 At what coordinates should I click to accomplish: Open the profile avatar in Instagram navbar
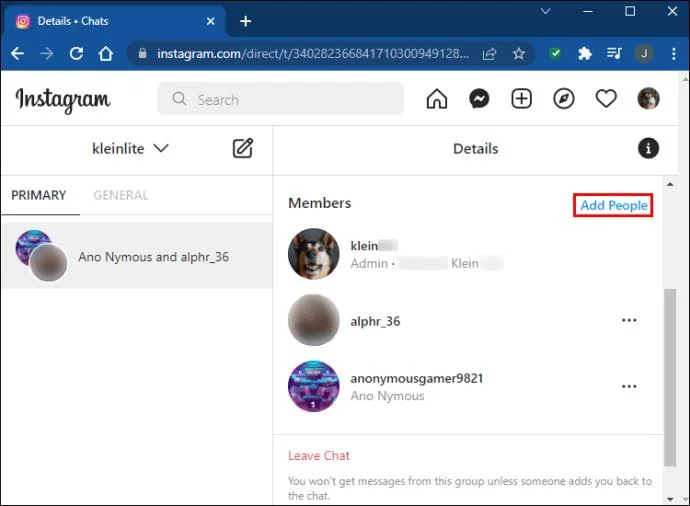648,99
